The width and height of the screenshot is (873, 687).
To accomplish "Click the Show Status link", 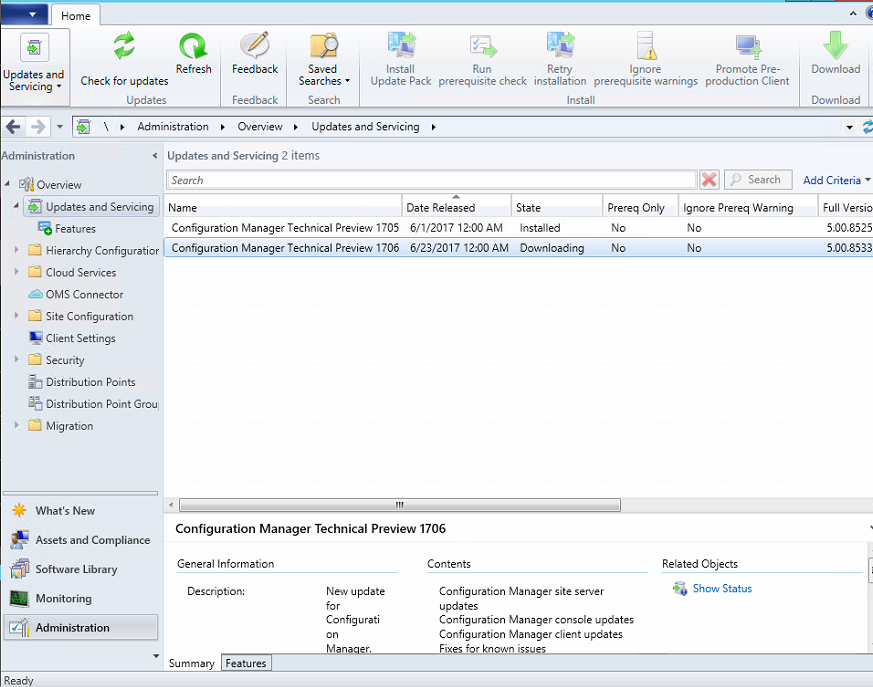I will [722, 588].
